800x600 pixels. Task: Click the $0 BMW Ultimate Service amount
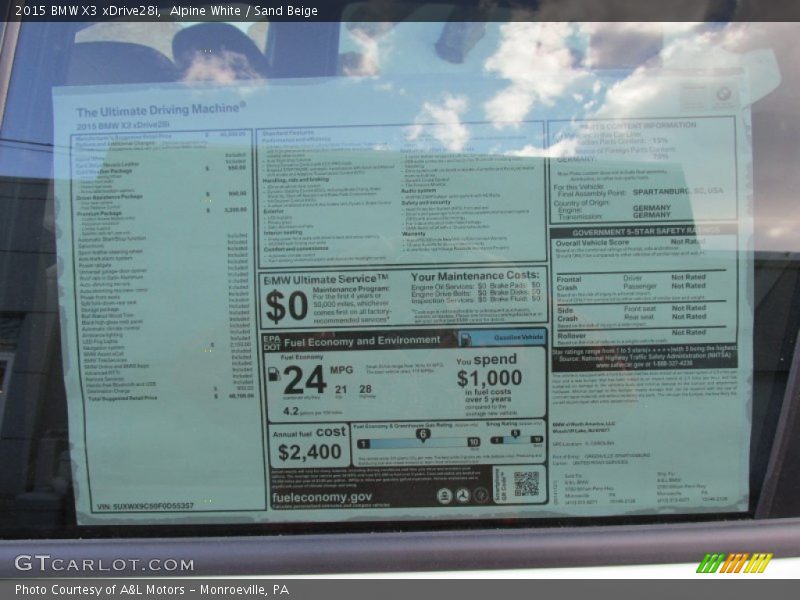click(x=286, y=306)
